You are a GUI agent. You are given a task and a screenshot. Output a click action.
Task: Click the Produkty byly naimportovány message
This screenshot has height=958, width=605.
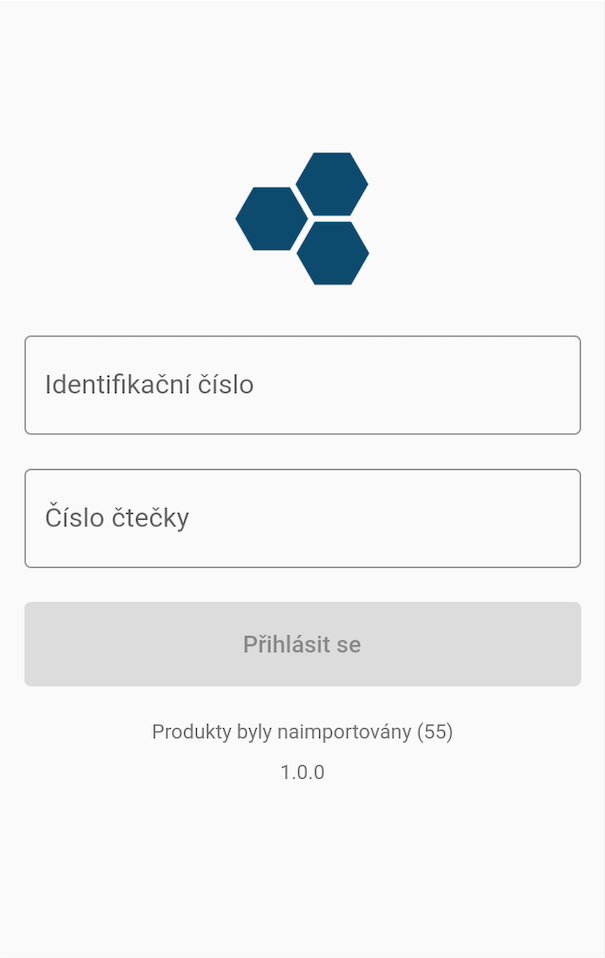pyautogui.click(x=302, y=732)
